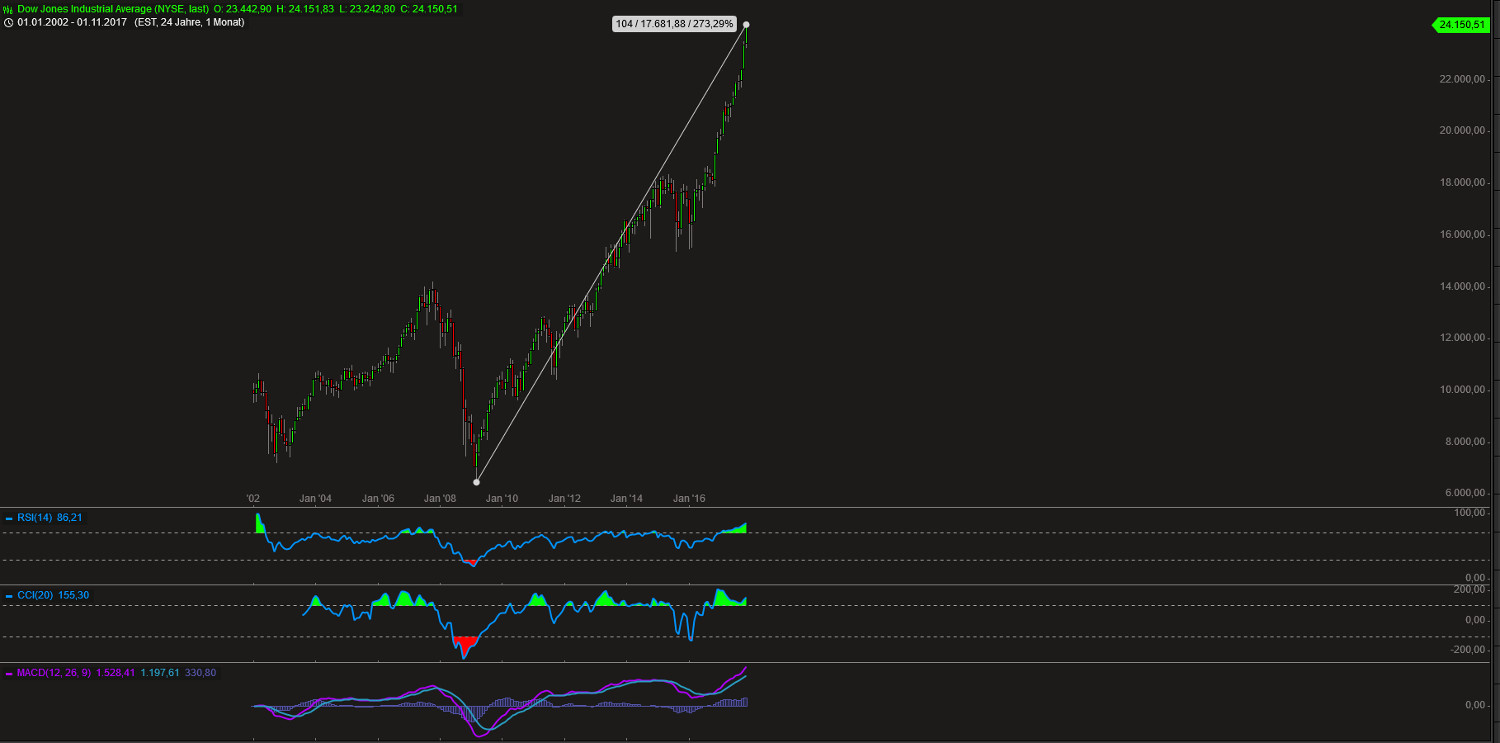Select the RSI(14) legend marker icon
The height and width of the screenshot is (743, 1500).
point(9,517)
